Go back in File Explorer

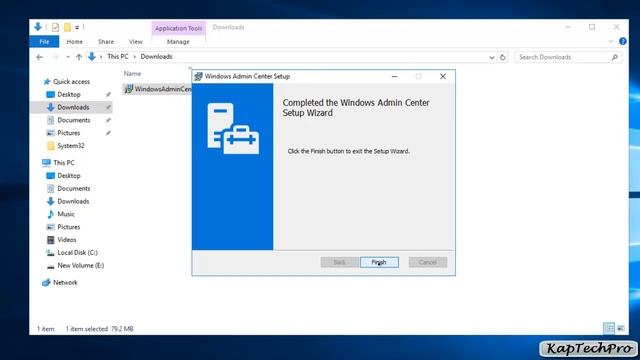pyautogui.click(x=40, y=57)
